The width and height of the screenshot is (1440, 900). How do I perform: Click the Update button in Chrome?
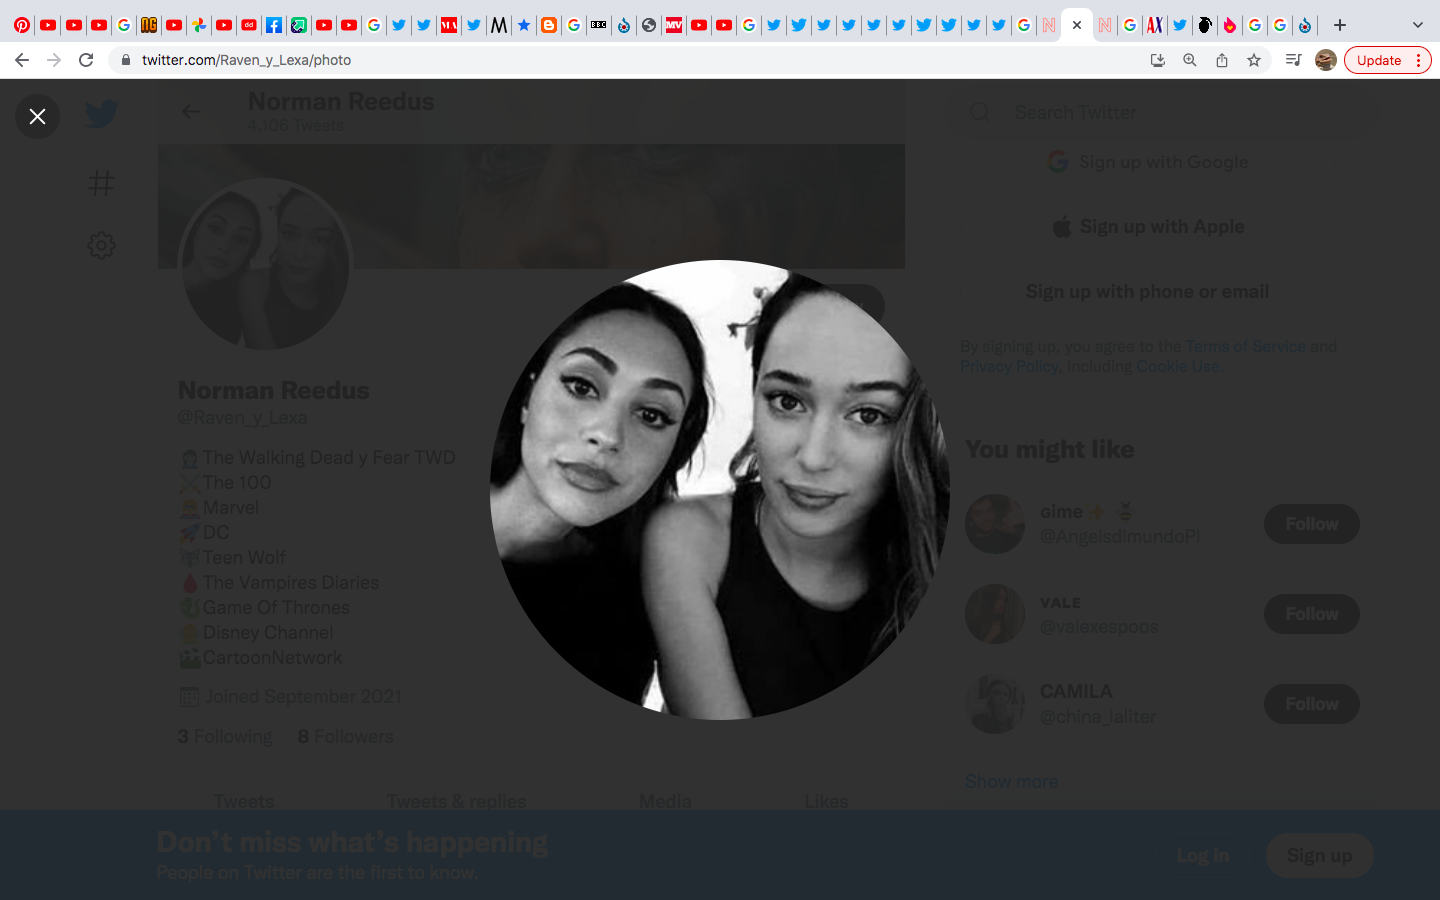[x=1379, y=60]
